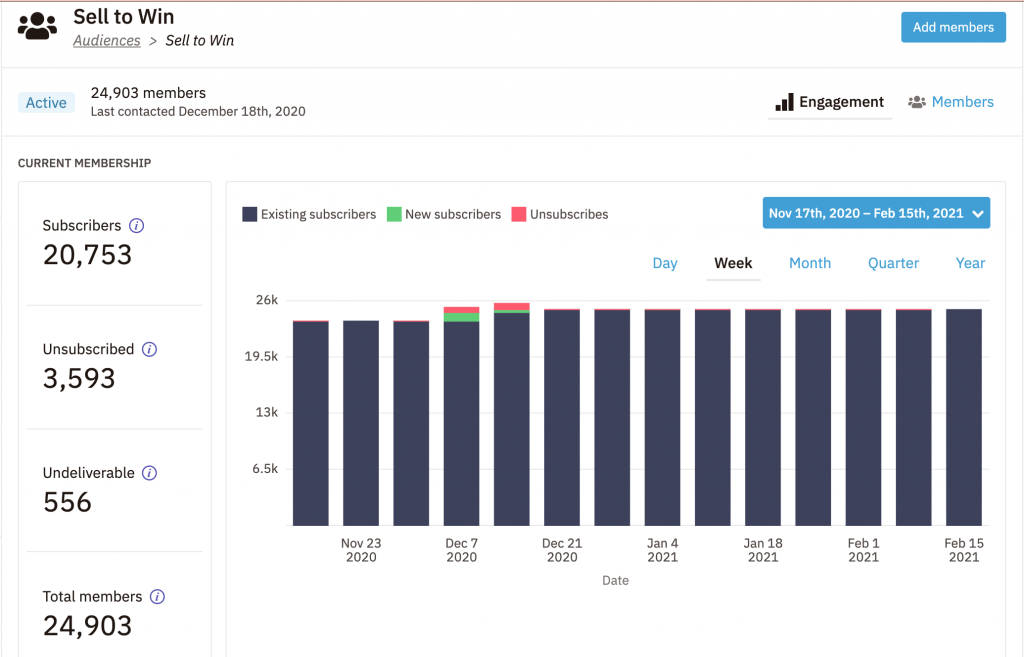The image size is (1024, 657).
Task: Click the people icon beside Members
Action: [917, 103]
